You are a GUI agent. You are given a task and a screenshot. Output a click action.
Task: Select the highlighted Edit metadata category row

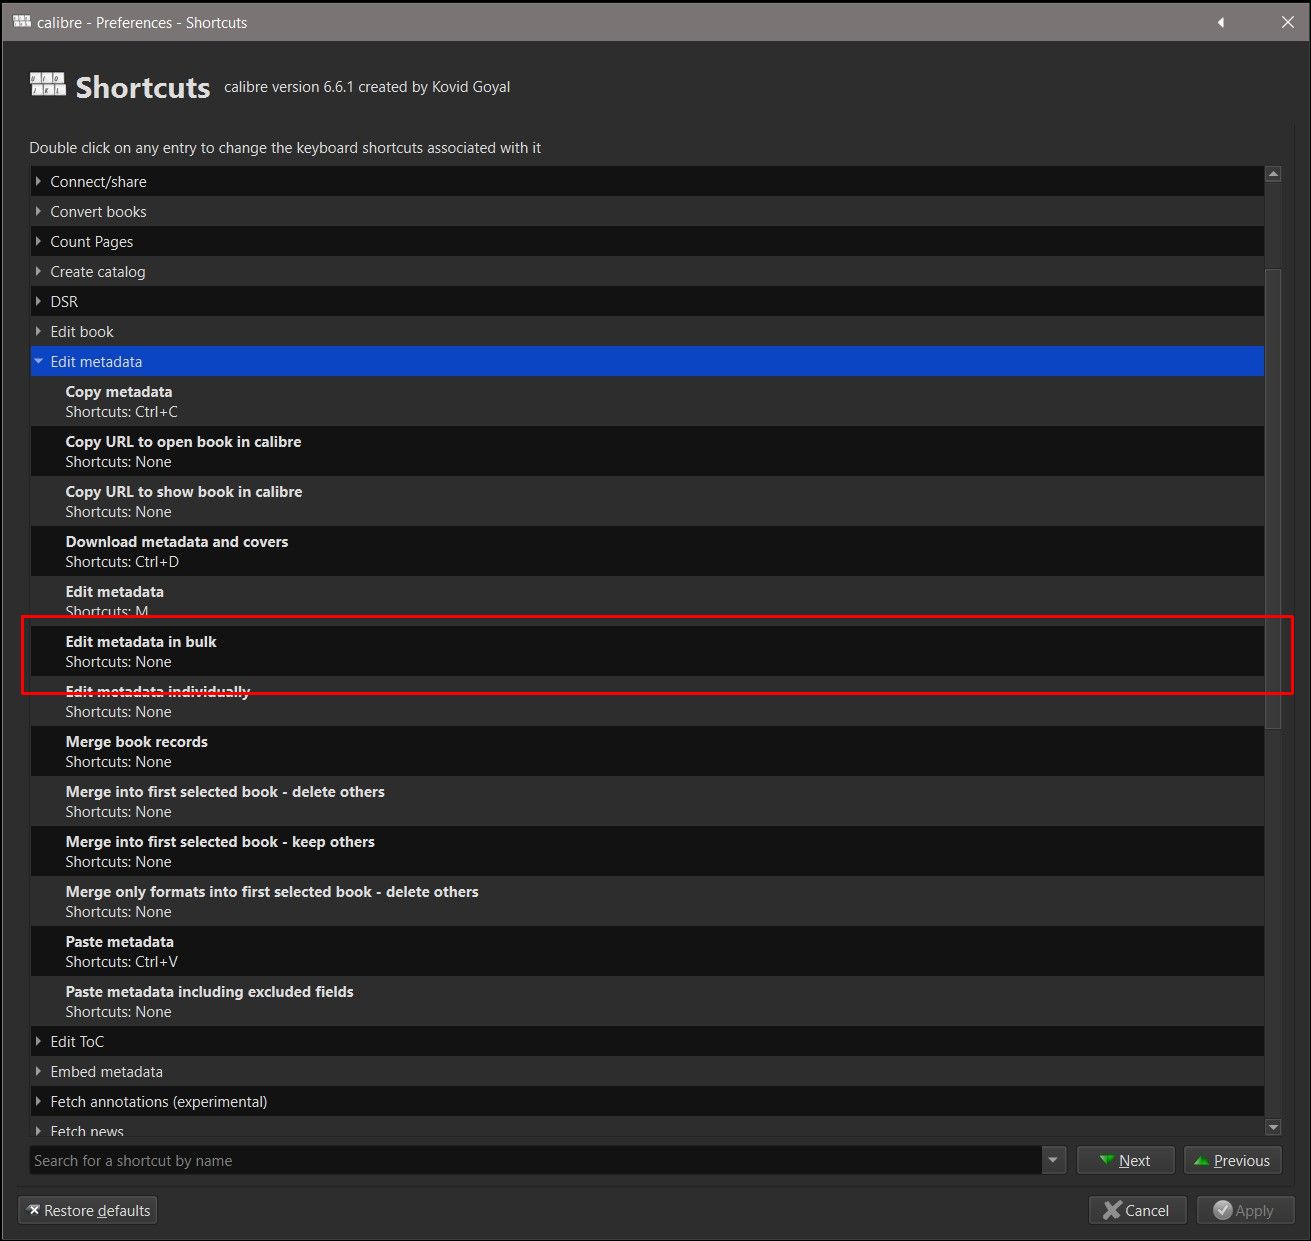pyautogui.click(x=647, y=361)
